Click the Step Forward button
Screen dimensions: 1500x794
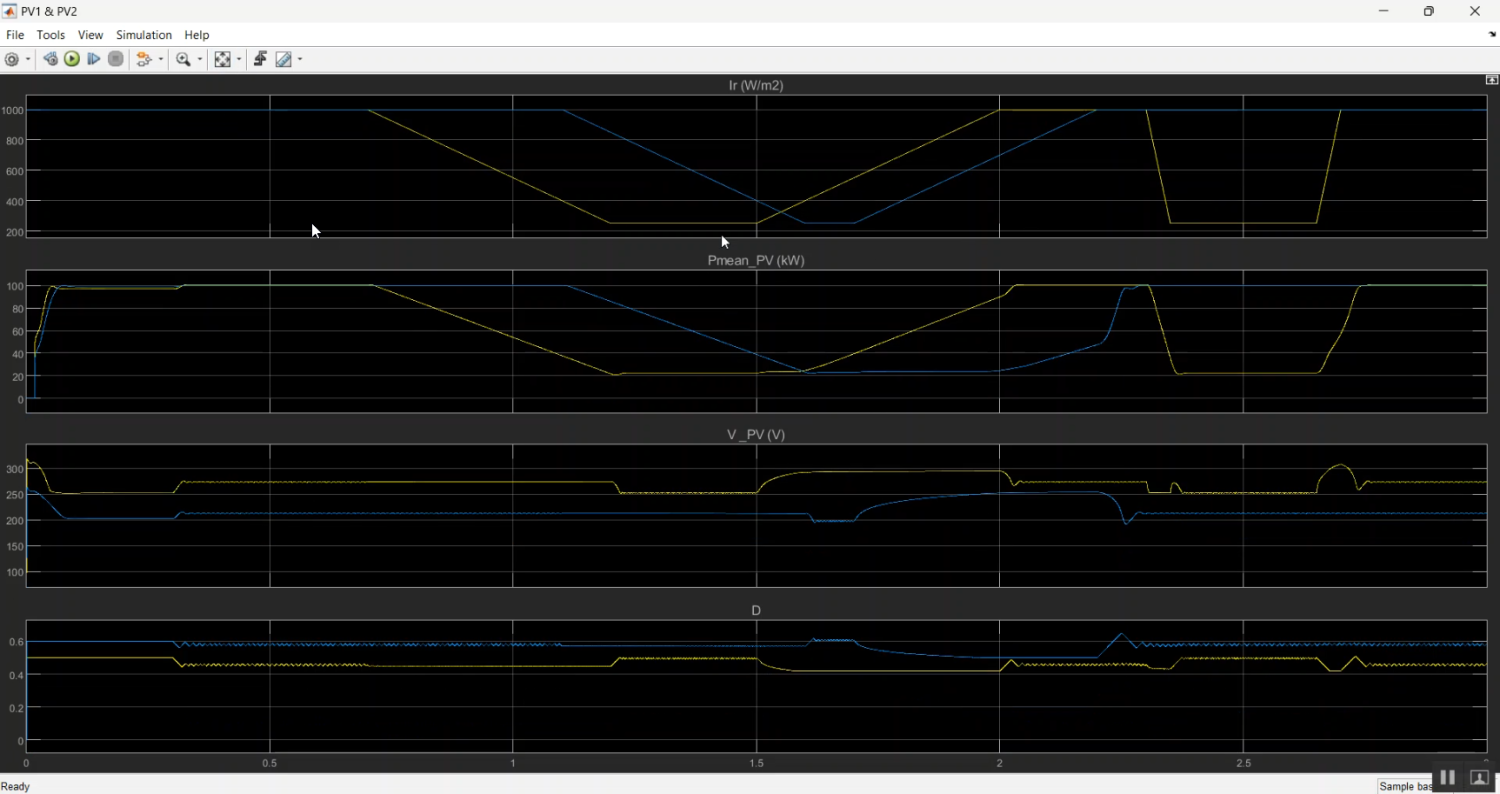(x=94, y=59)
